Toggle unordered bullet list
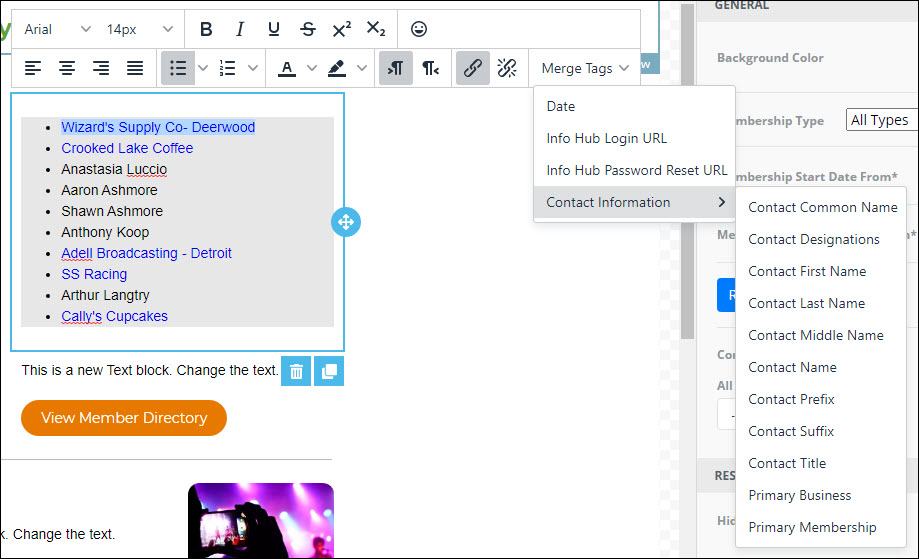919x559 pixels. point(178,69)
